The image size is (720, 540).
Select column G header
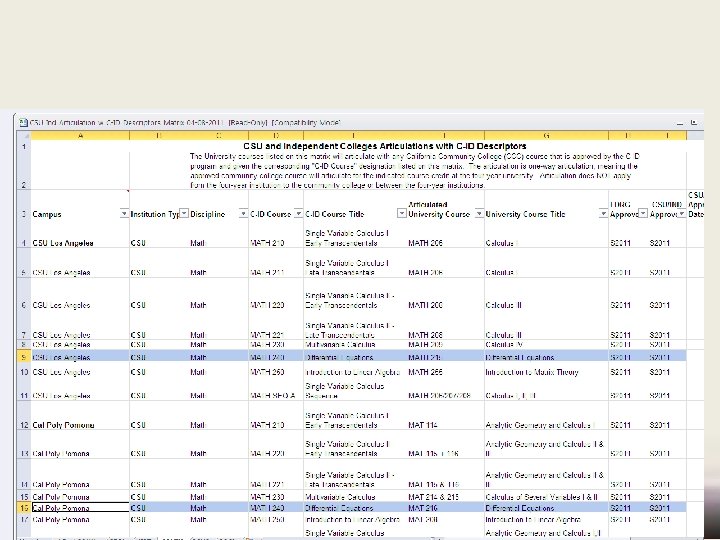[x=546, y=135]
